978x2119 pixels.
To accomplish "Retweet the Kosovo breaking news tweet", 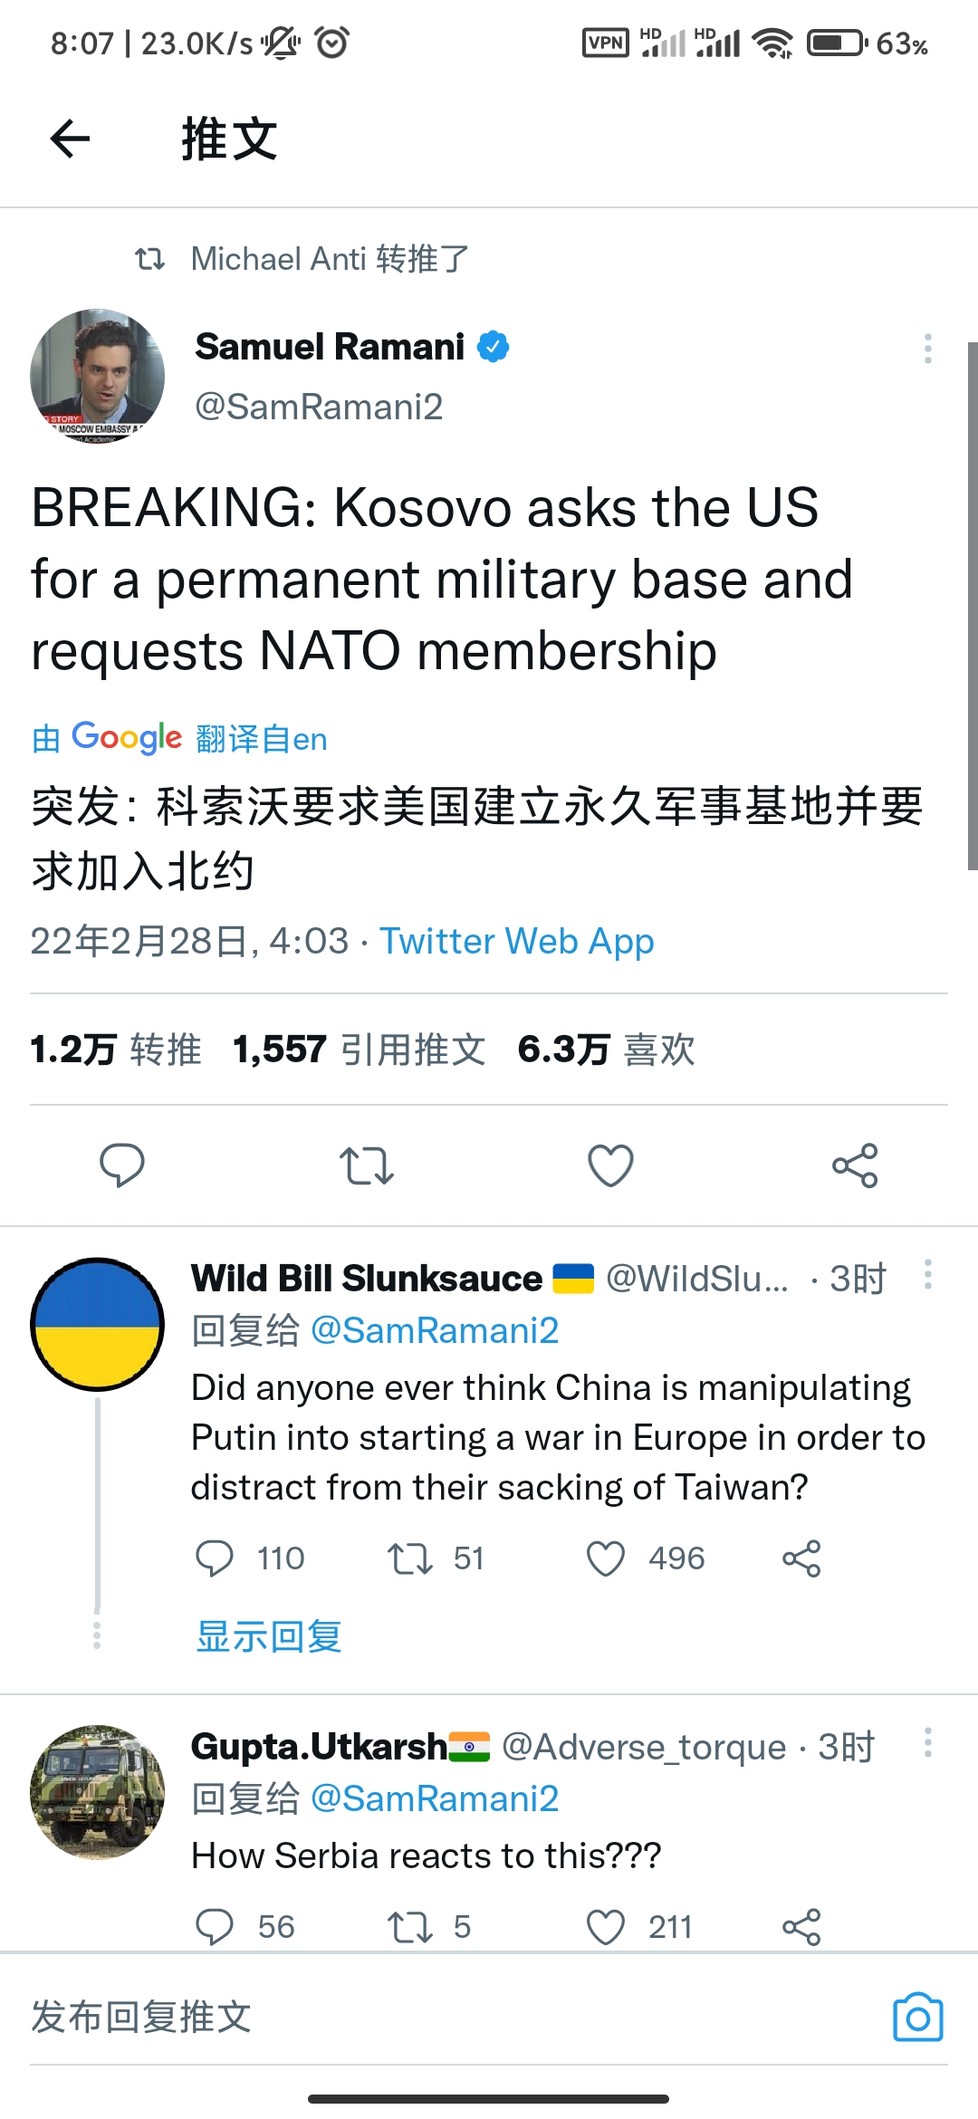I will coord(366,1165).
